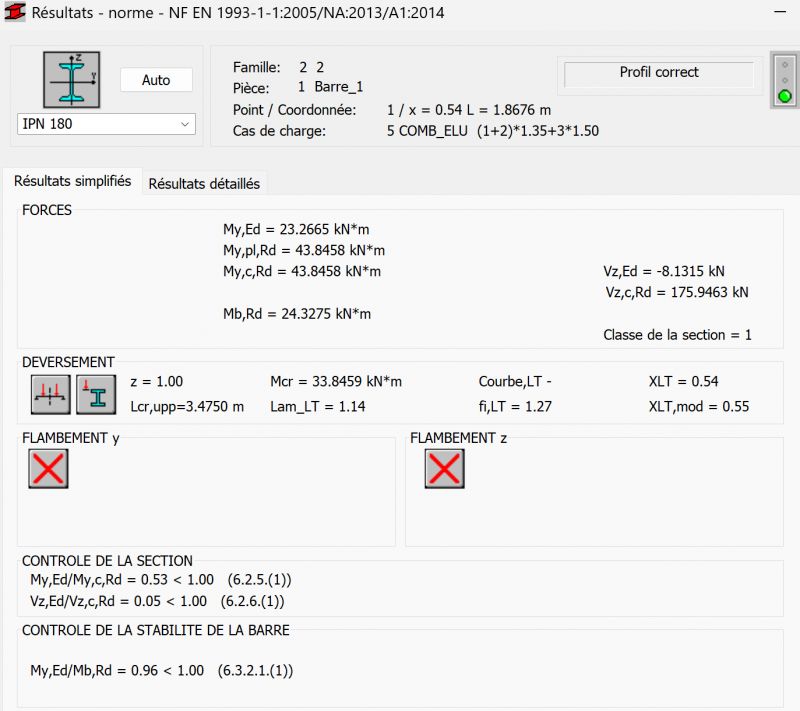
Task: Minimize the Résultats window
Action: [780, 12]
